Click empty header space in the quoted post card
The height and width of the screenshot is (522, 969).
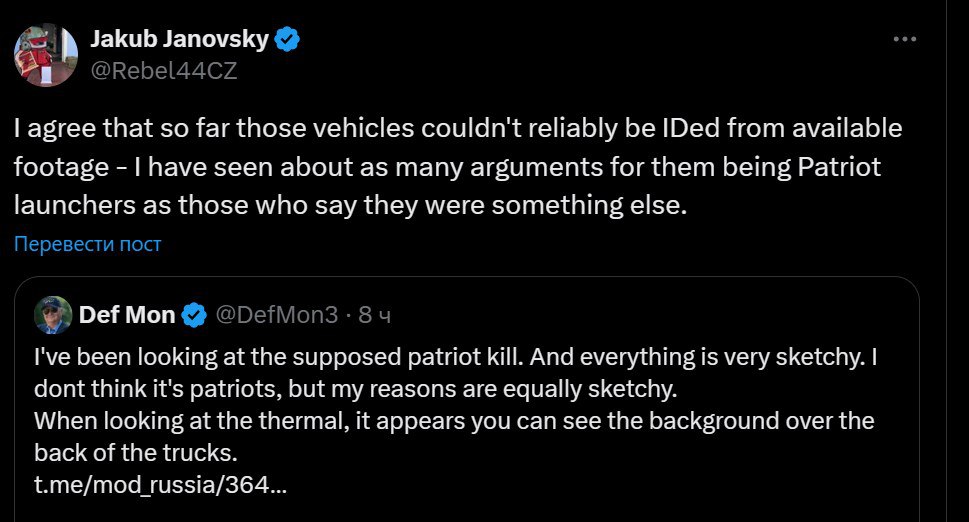(x=650, y=314)
